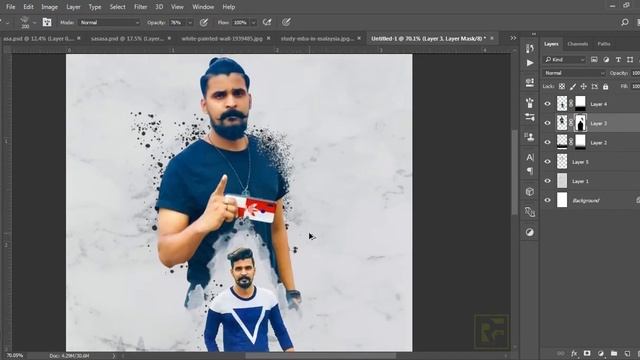Toggle the Brush Settings panel icon
The width and height of the screenshot is (640, 360).
pos(47,22)
